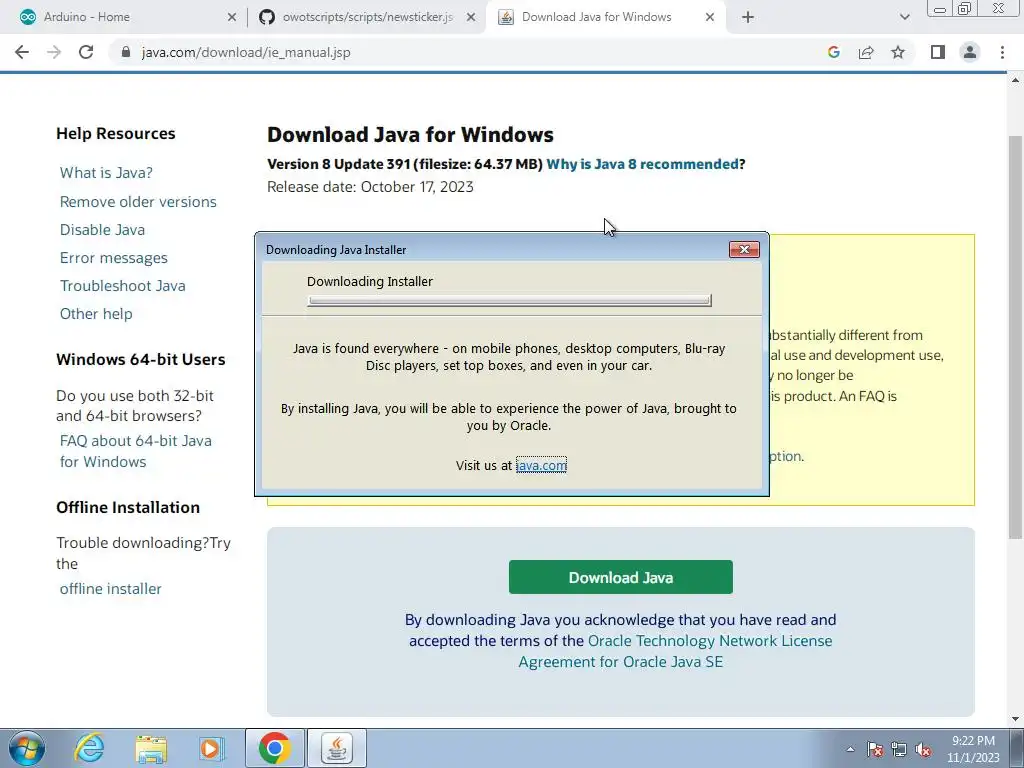Click the scrollbar down arrow

point(1015,719)
